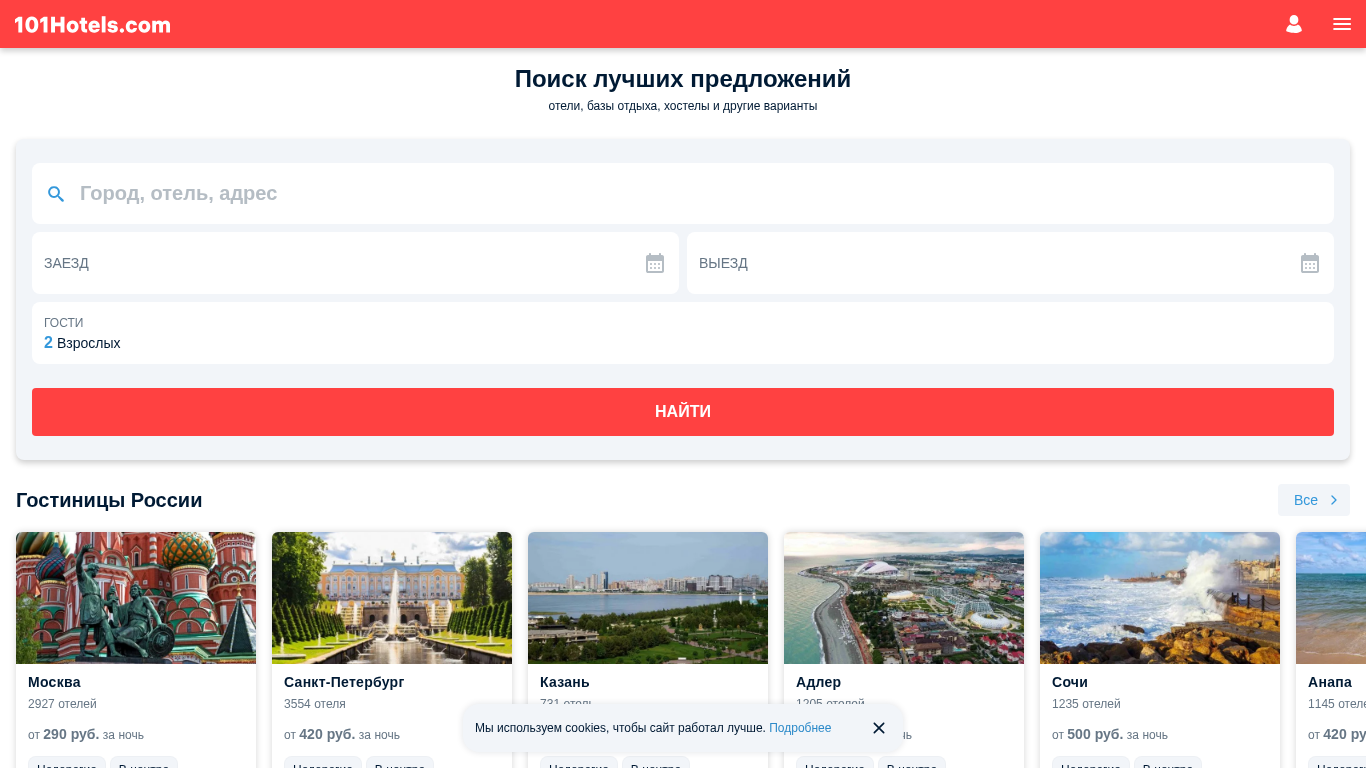Click the 'от 290 руб. за ночь' price

[x=86, y=734]
